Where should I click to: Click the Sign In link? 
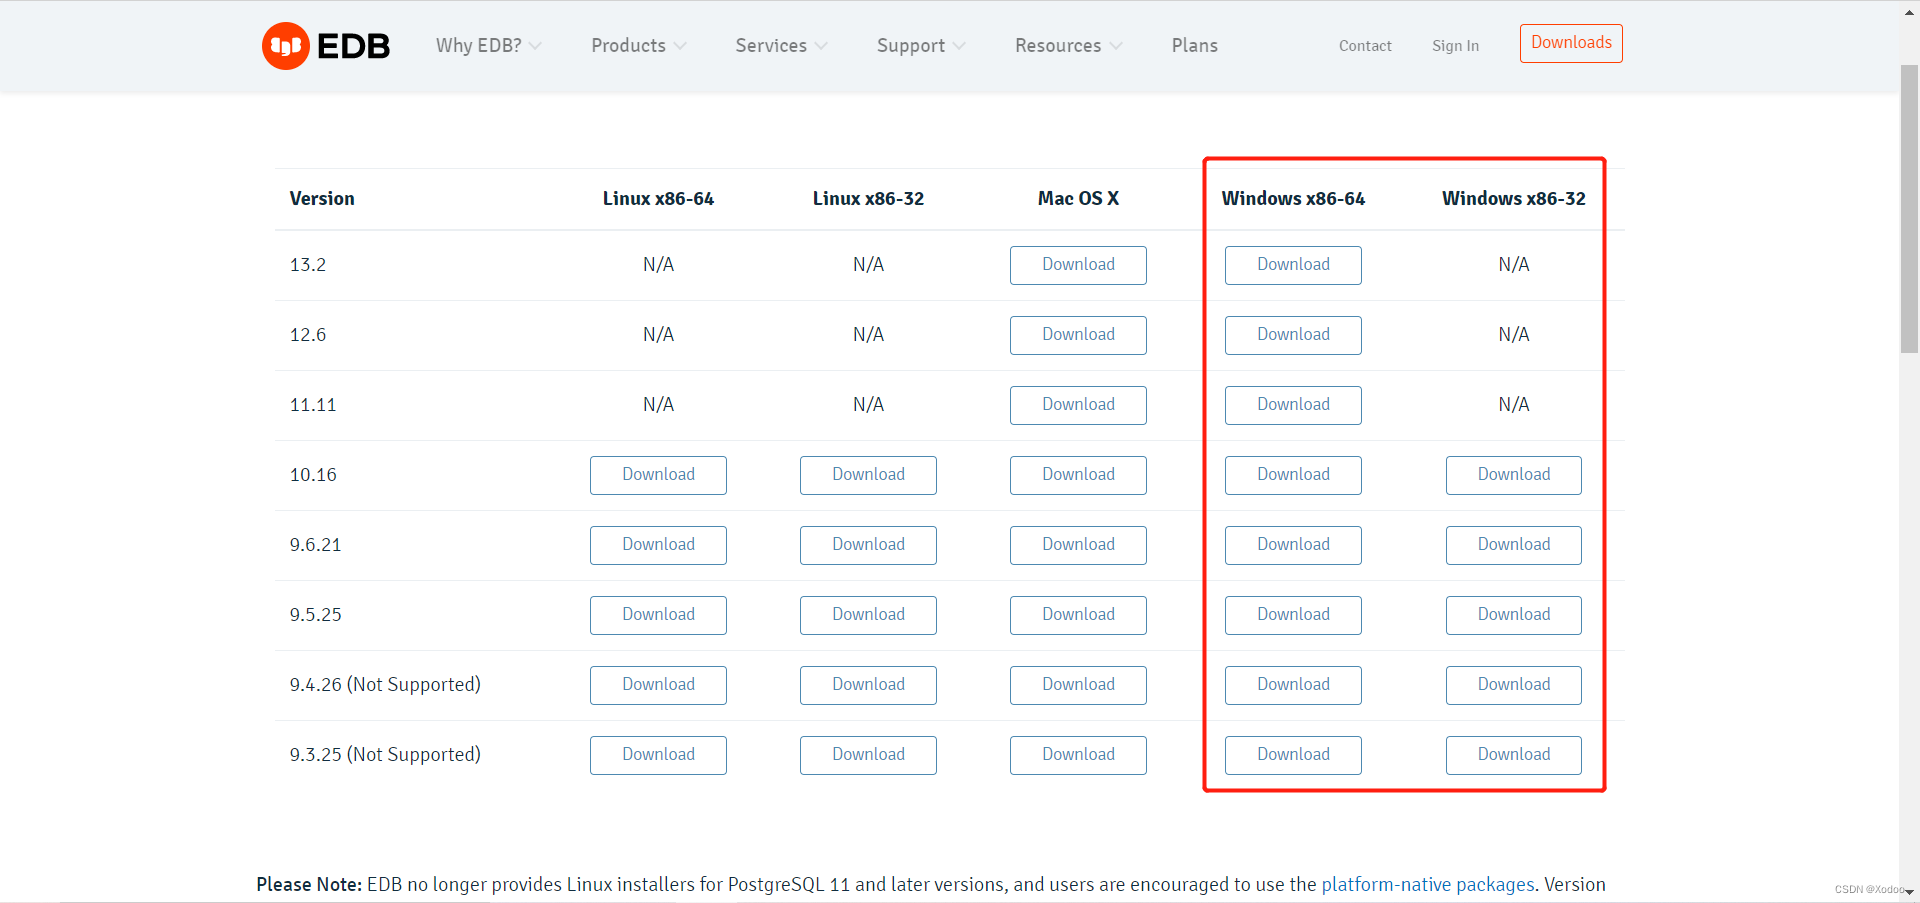[x=1455, y=46]
